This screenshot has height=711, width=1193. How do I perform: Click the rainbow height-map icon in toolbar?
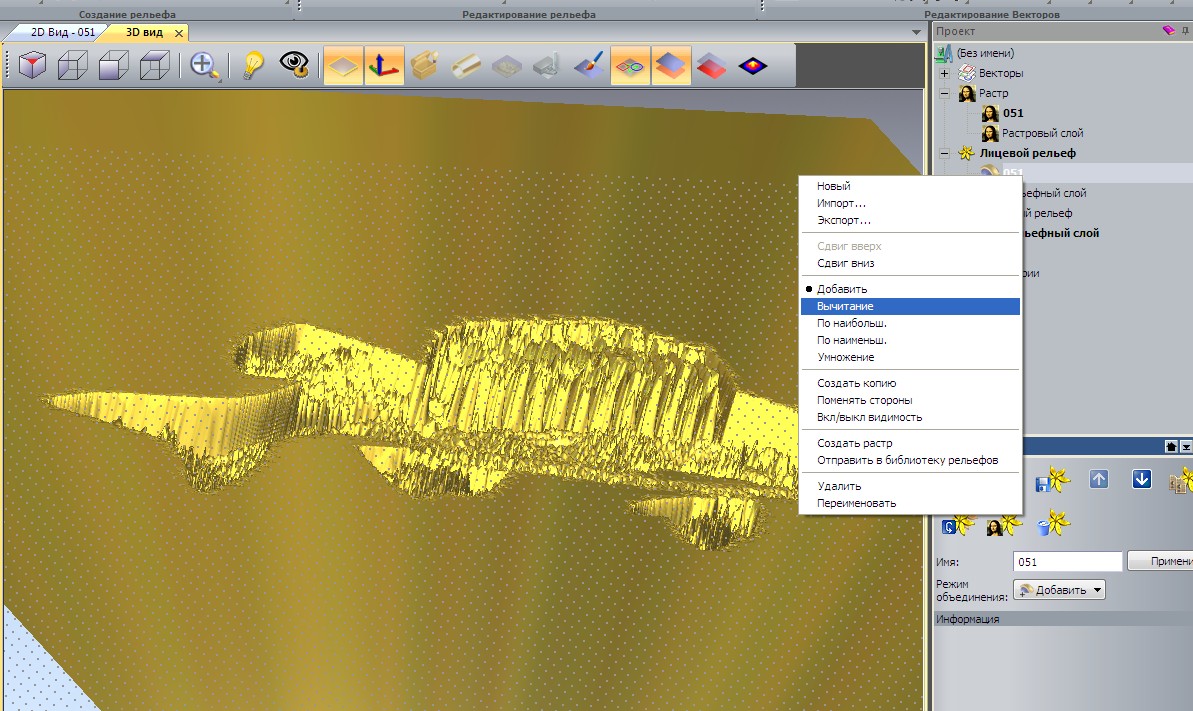coord(753,67)
